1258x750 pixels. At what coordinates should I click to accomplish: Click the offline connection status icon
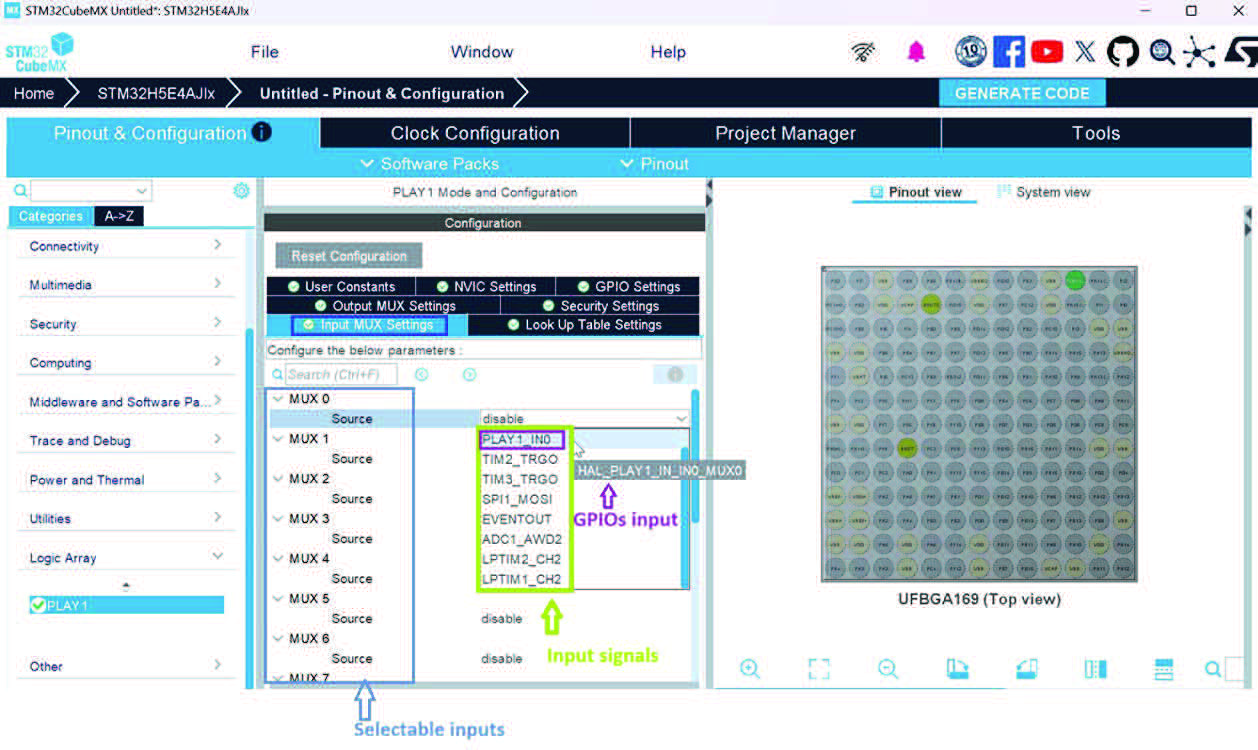coord(864,52)
